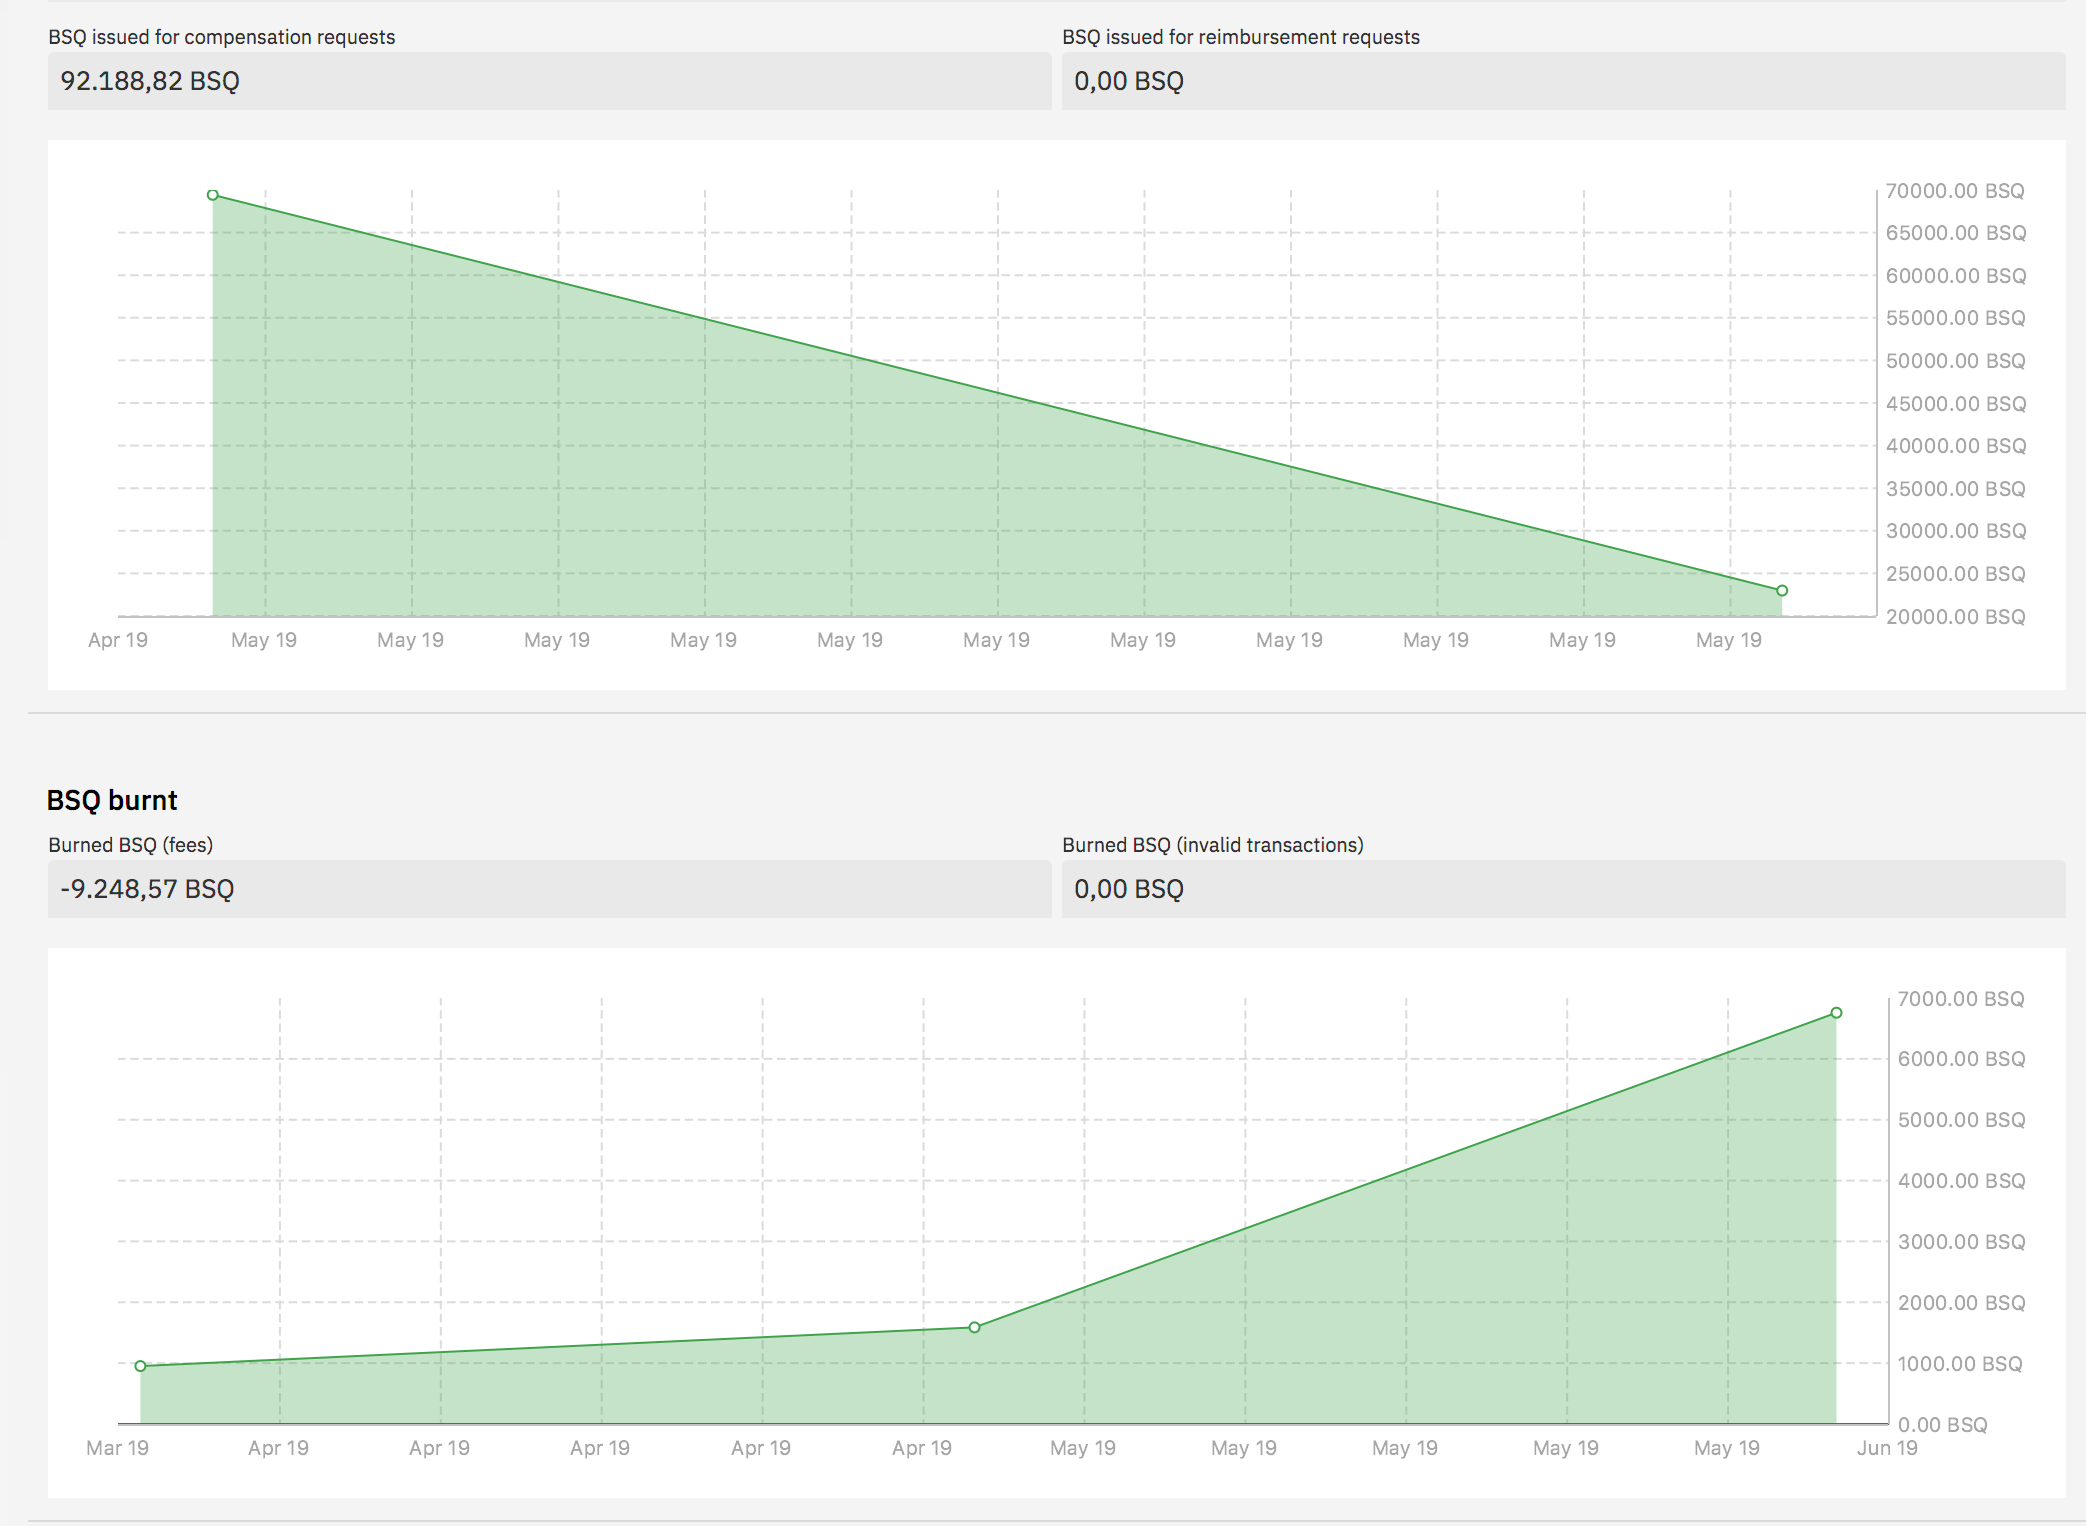Click the 65000.00 BSQ axis label

[1956, 233]
